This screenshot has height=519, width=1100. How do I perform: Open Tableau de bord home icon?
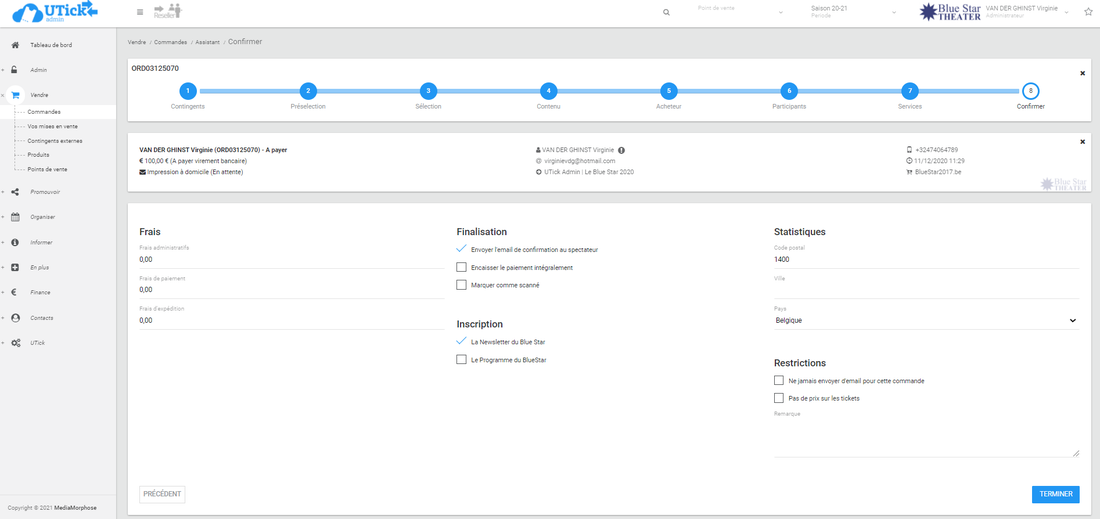(15, 45)
